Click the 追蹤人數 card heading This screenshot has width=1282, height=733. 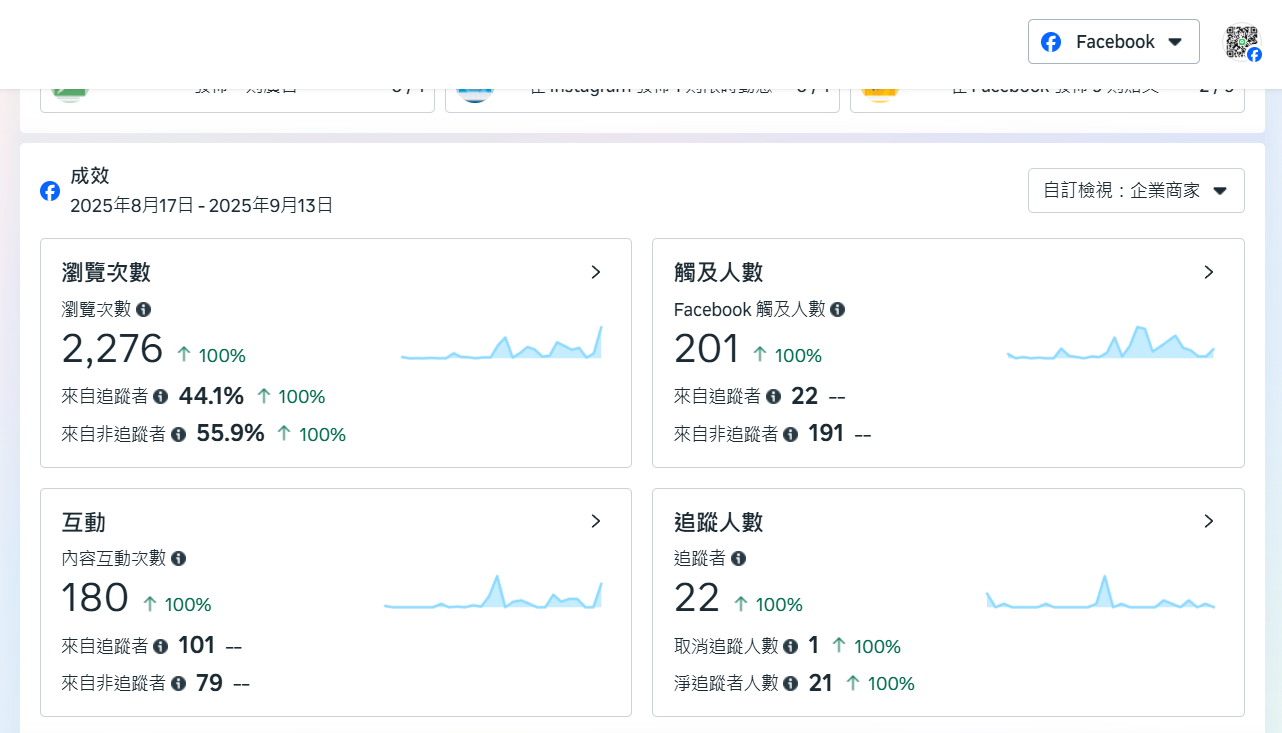[718, 522]
